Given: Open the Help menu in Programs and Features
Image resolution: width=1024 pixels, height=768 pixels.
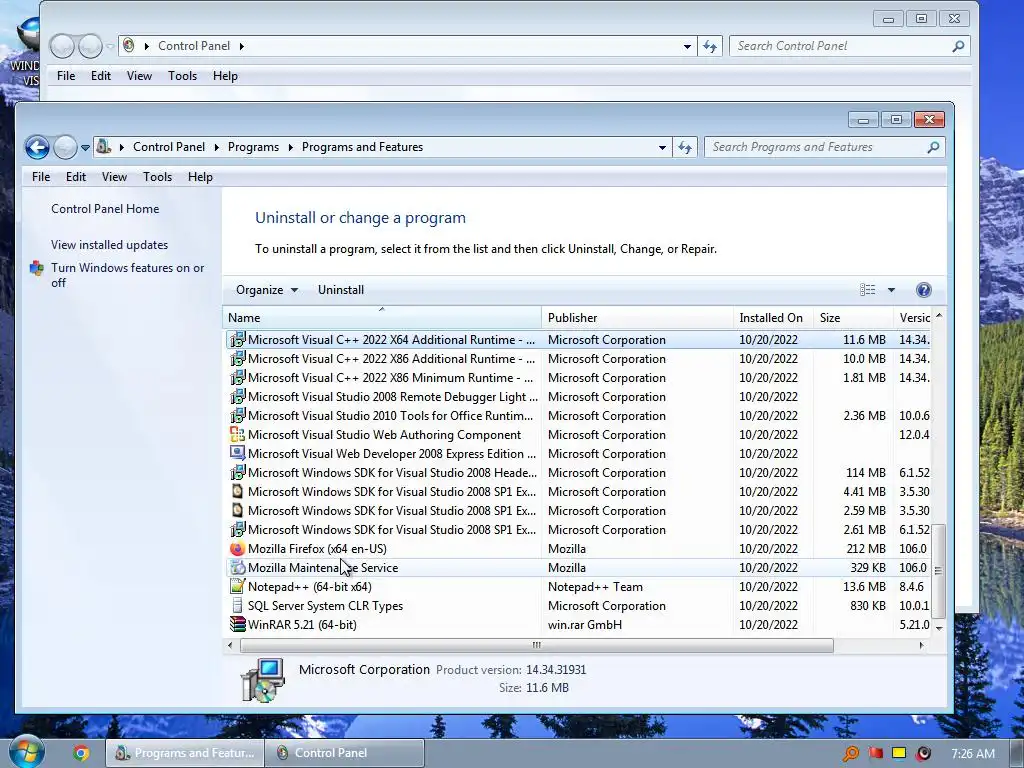Looking at the screenshot, I should (200, 177).
